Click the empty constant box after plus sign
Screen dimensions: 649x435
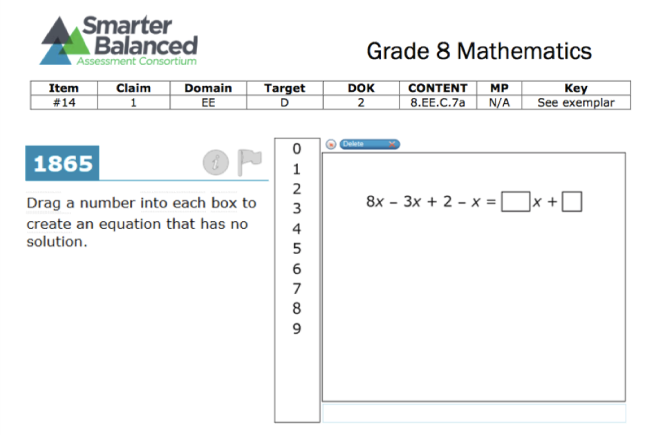tap(572, 202)
